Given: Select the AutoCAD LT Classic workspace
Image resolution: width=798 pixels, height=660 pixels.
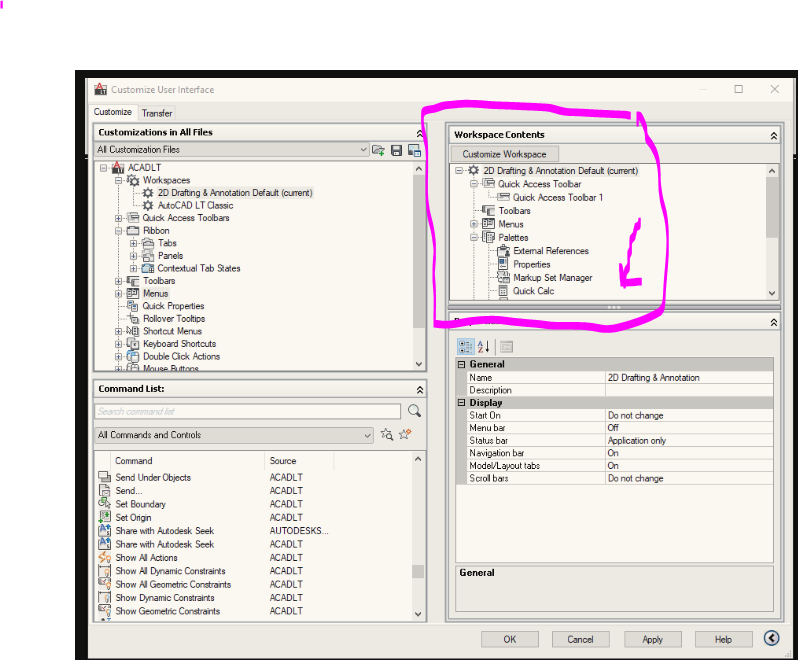Looking at the screenshot, I should pos(195,206).
